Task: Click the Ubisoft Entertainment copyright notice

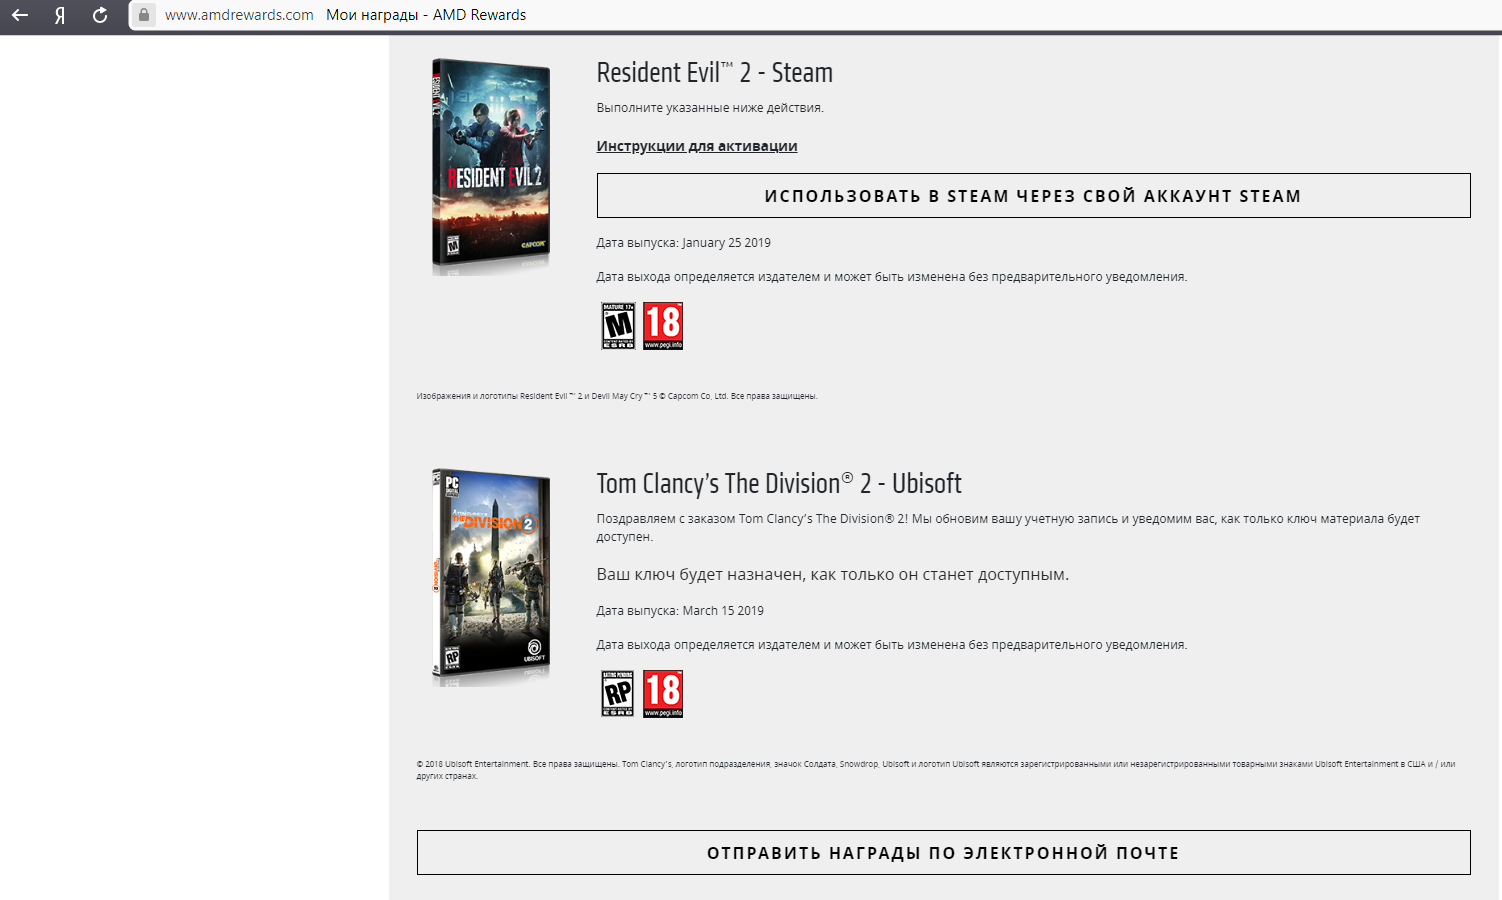Action: click(936, 770)
